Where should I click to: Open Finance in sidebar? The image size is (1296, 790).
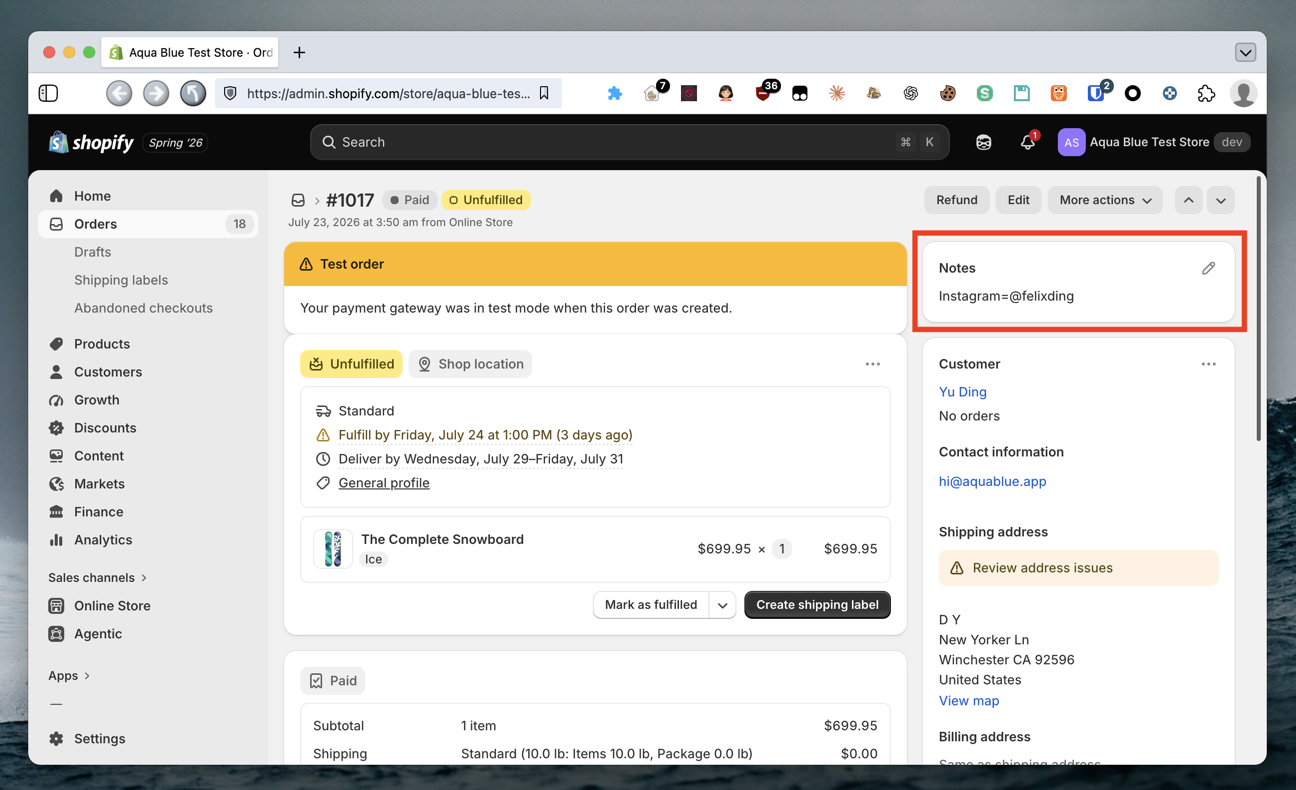tap(148, 512)
